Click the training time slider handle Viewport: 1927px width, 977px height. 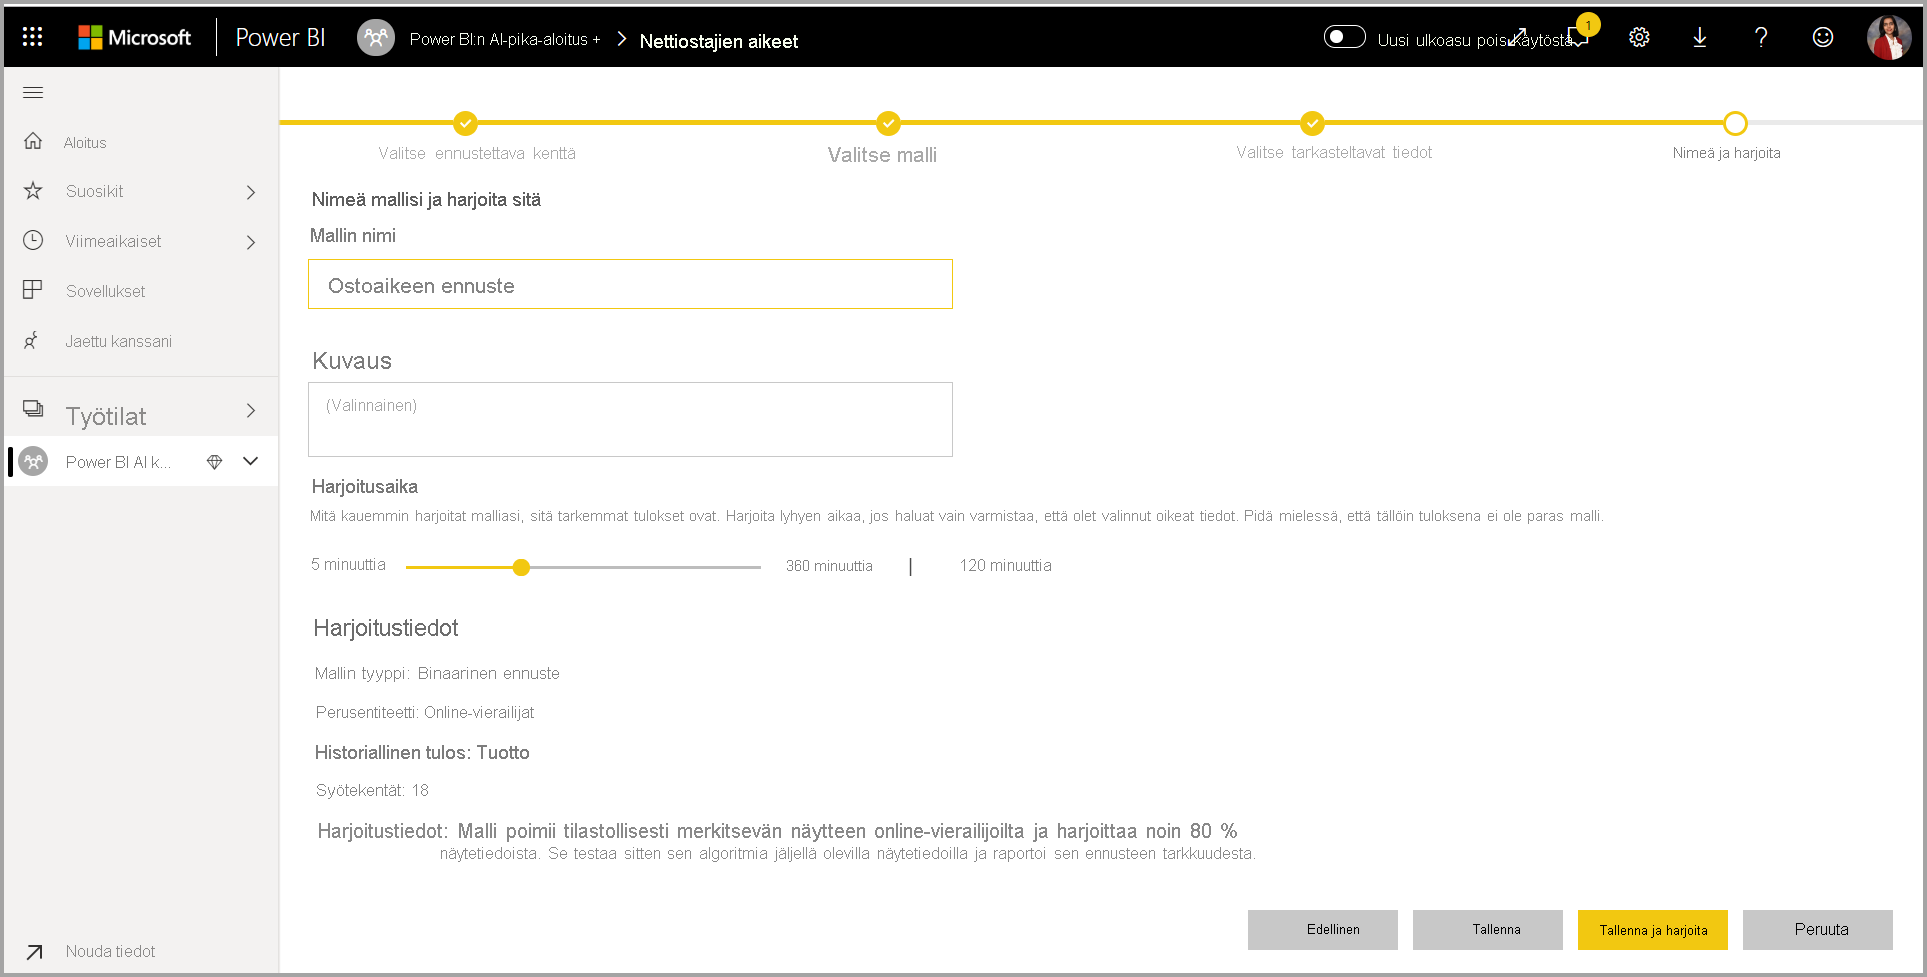coord(521,567)
